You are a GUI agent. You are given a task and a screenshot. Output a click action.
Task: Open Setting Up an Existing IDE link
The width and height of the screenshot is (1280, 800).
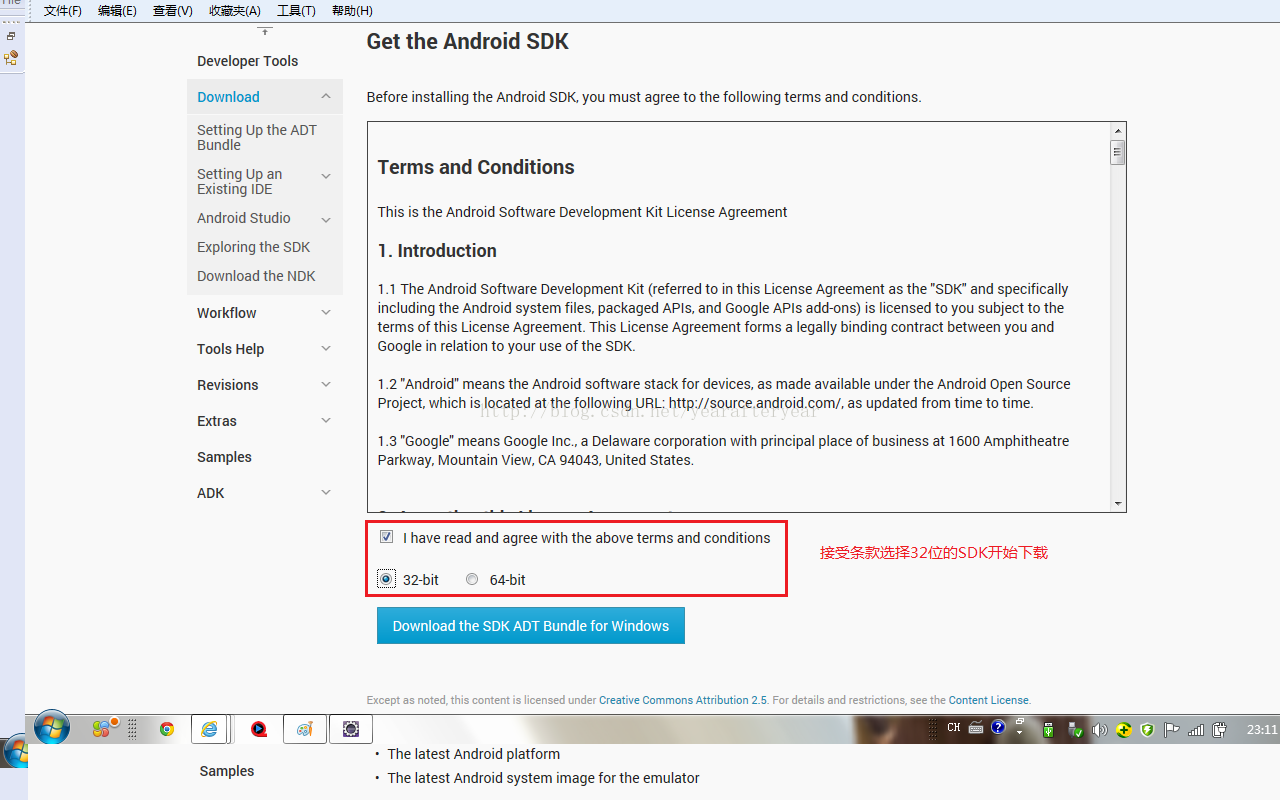pos(240,181)
